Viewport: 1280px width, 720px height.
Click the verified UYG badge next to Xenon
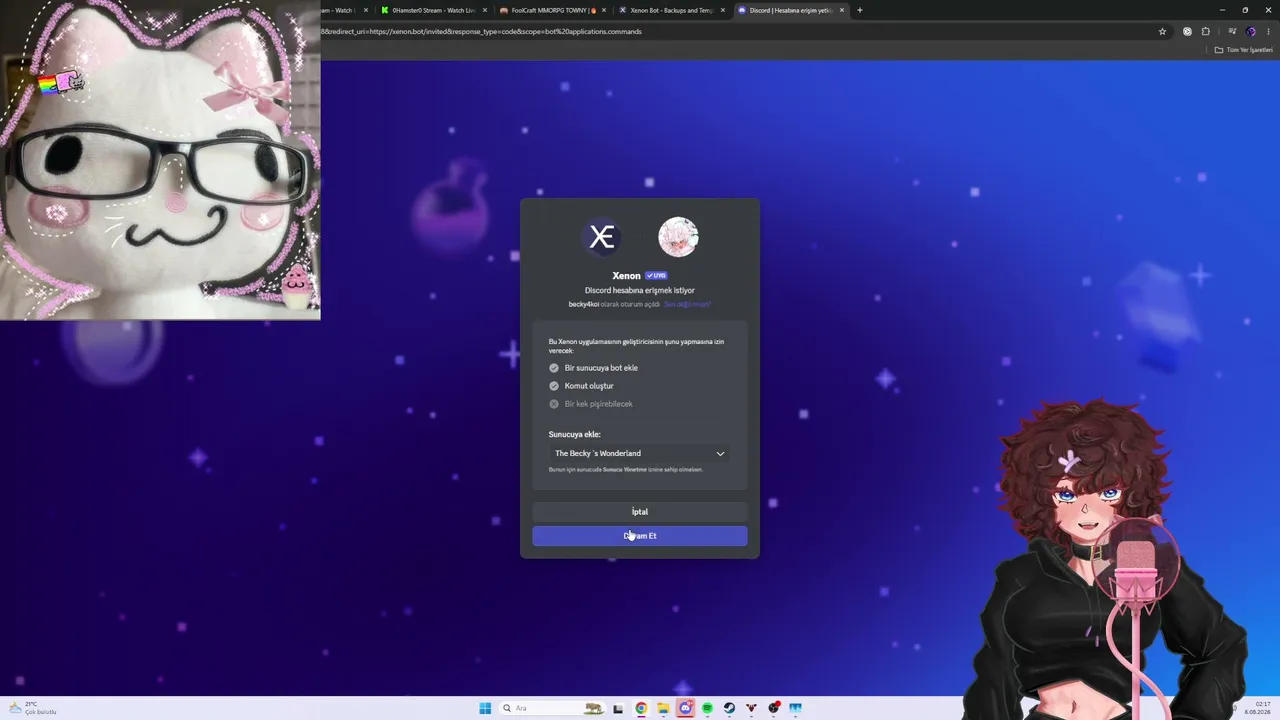[x=656, y=276]
